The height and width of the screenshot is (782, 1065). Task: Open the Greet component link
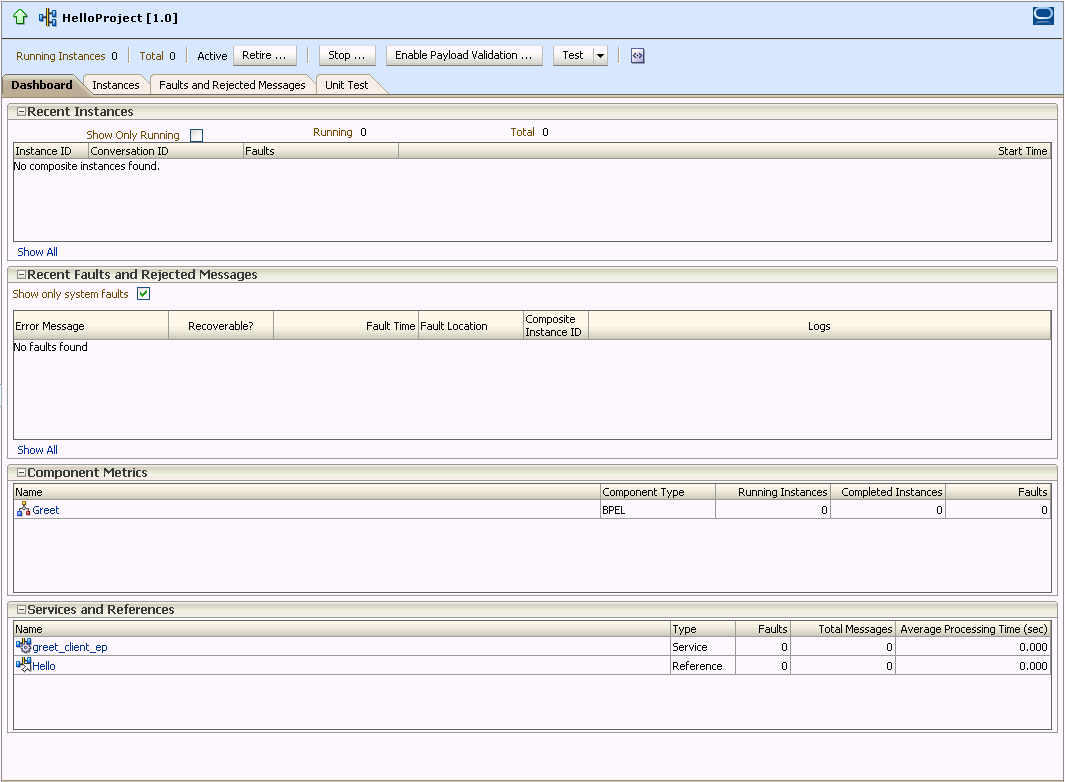[46, 510]
